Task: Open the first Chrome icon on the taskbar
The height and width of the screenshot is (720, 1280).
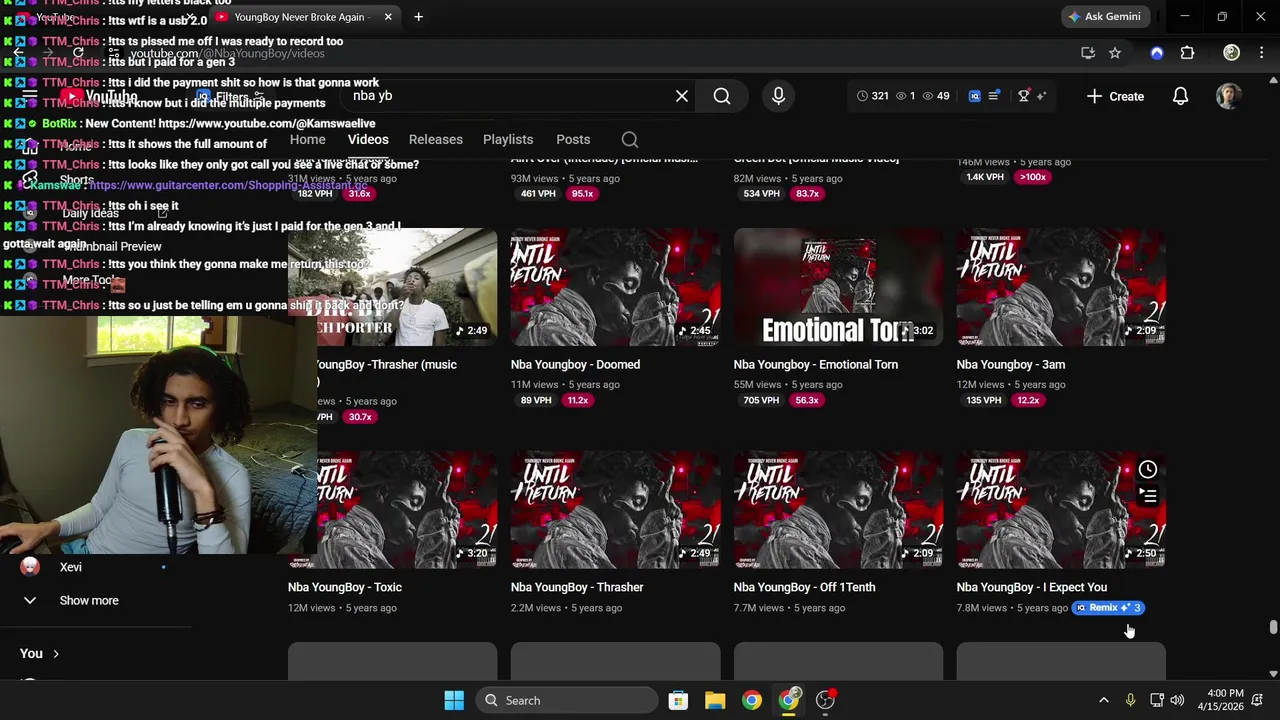Action: point(752,700)
